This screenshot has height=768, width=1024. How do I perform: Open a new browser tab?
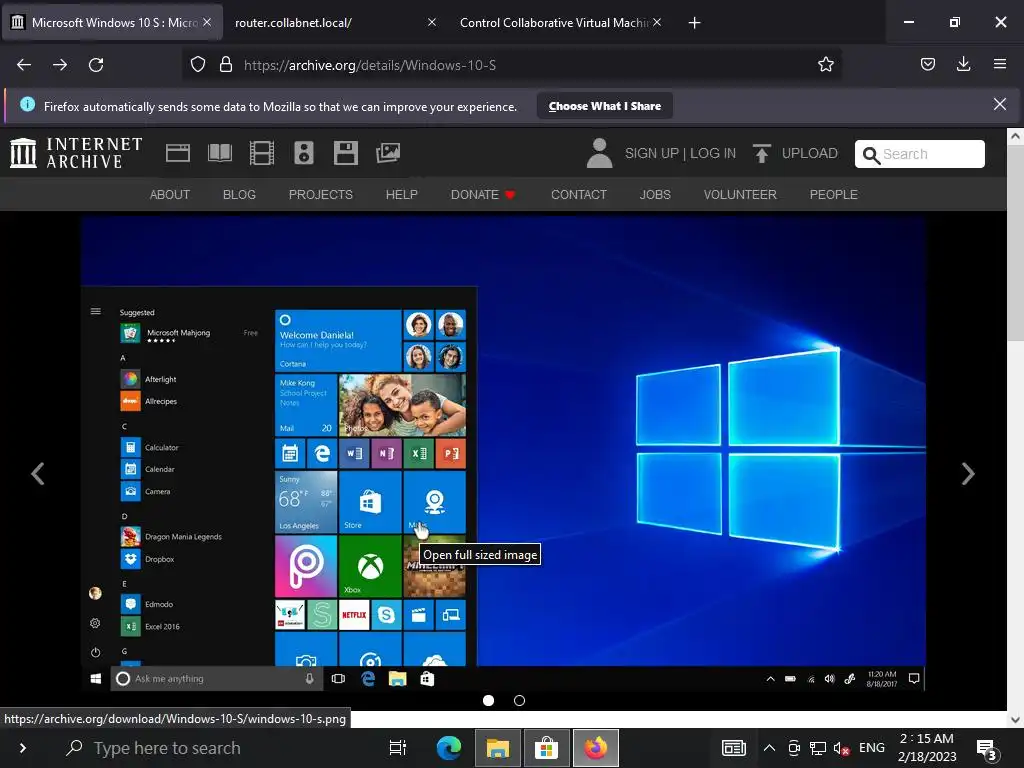695,23
